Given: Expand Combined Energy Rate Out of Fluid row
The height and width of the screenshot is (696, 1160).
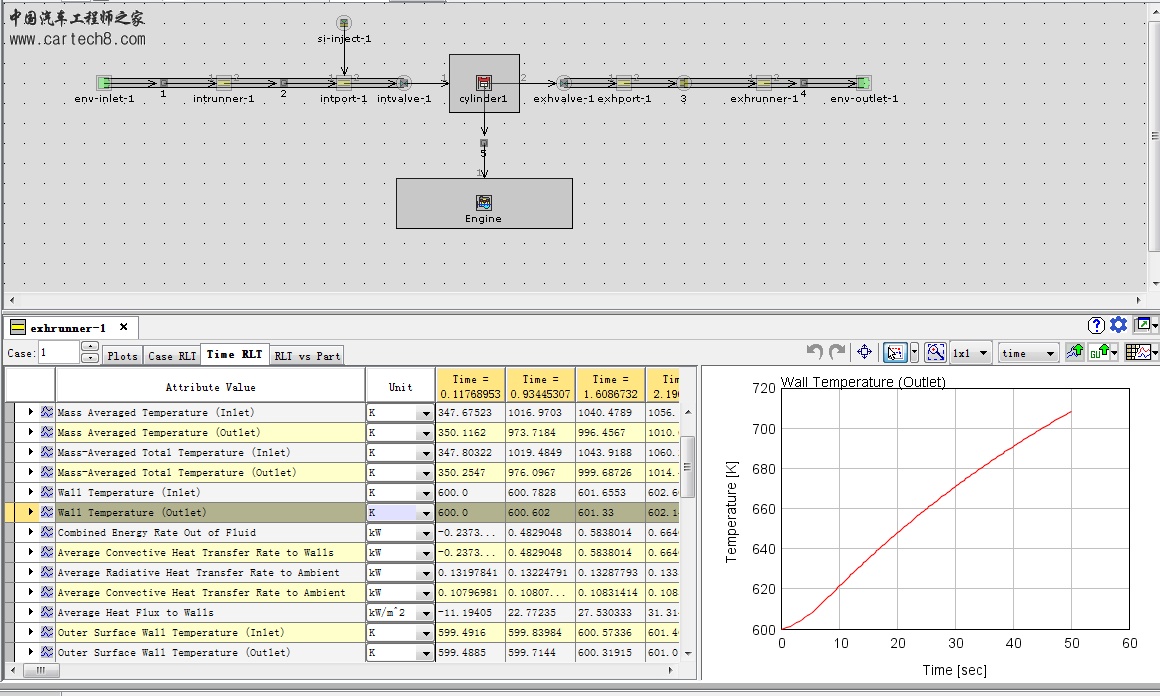Looking at the screenshot, I should point(30,532).
